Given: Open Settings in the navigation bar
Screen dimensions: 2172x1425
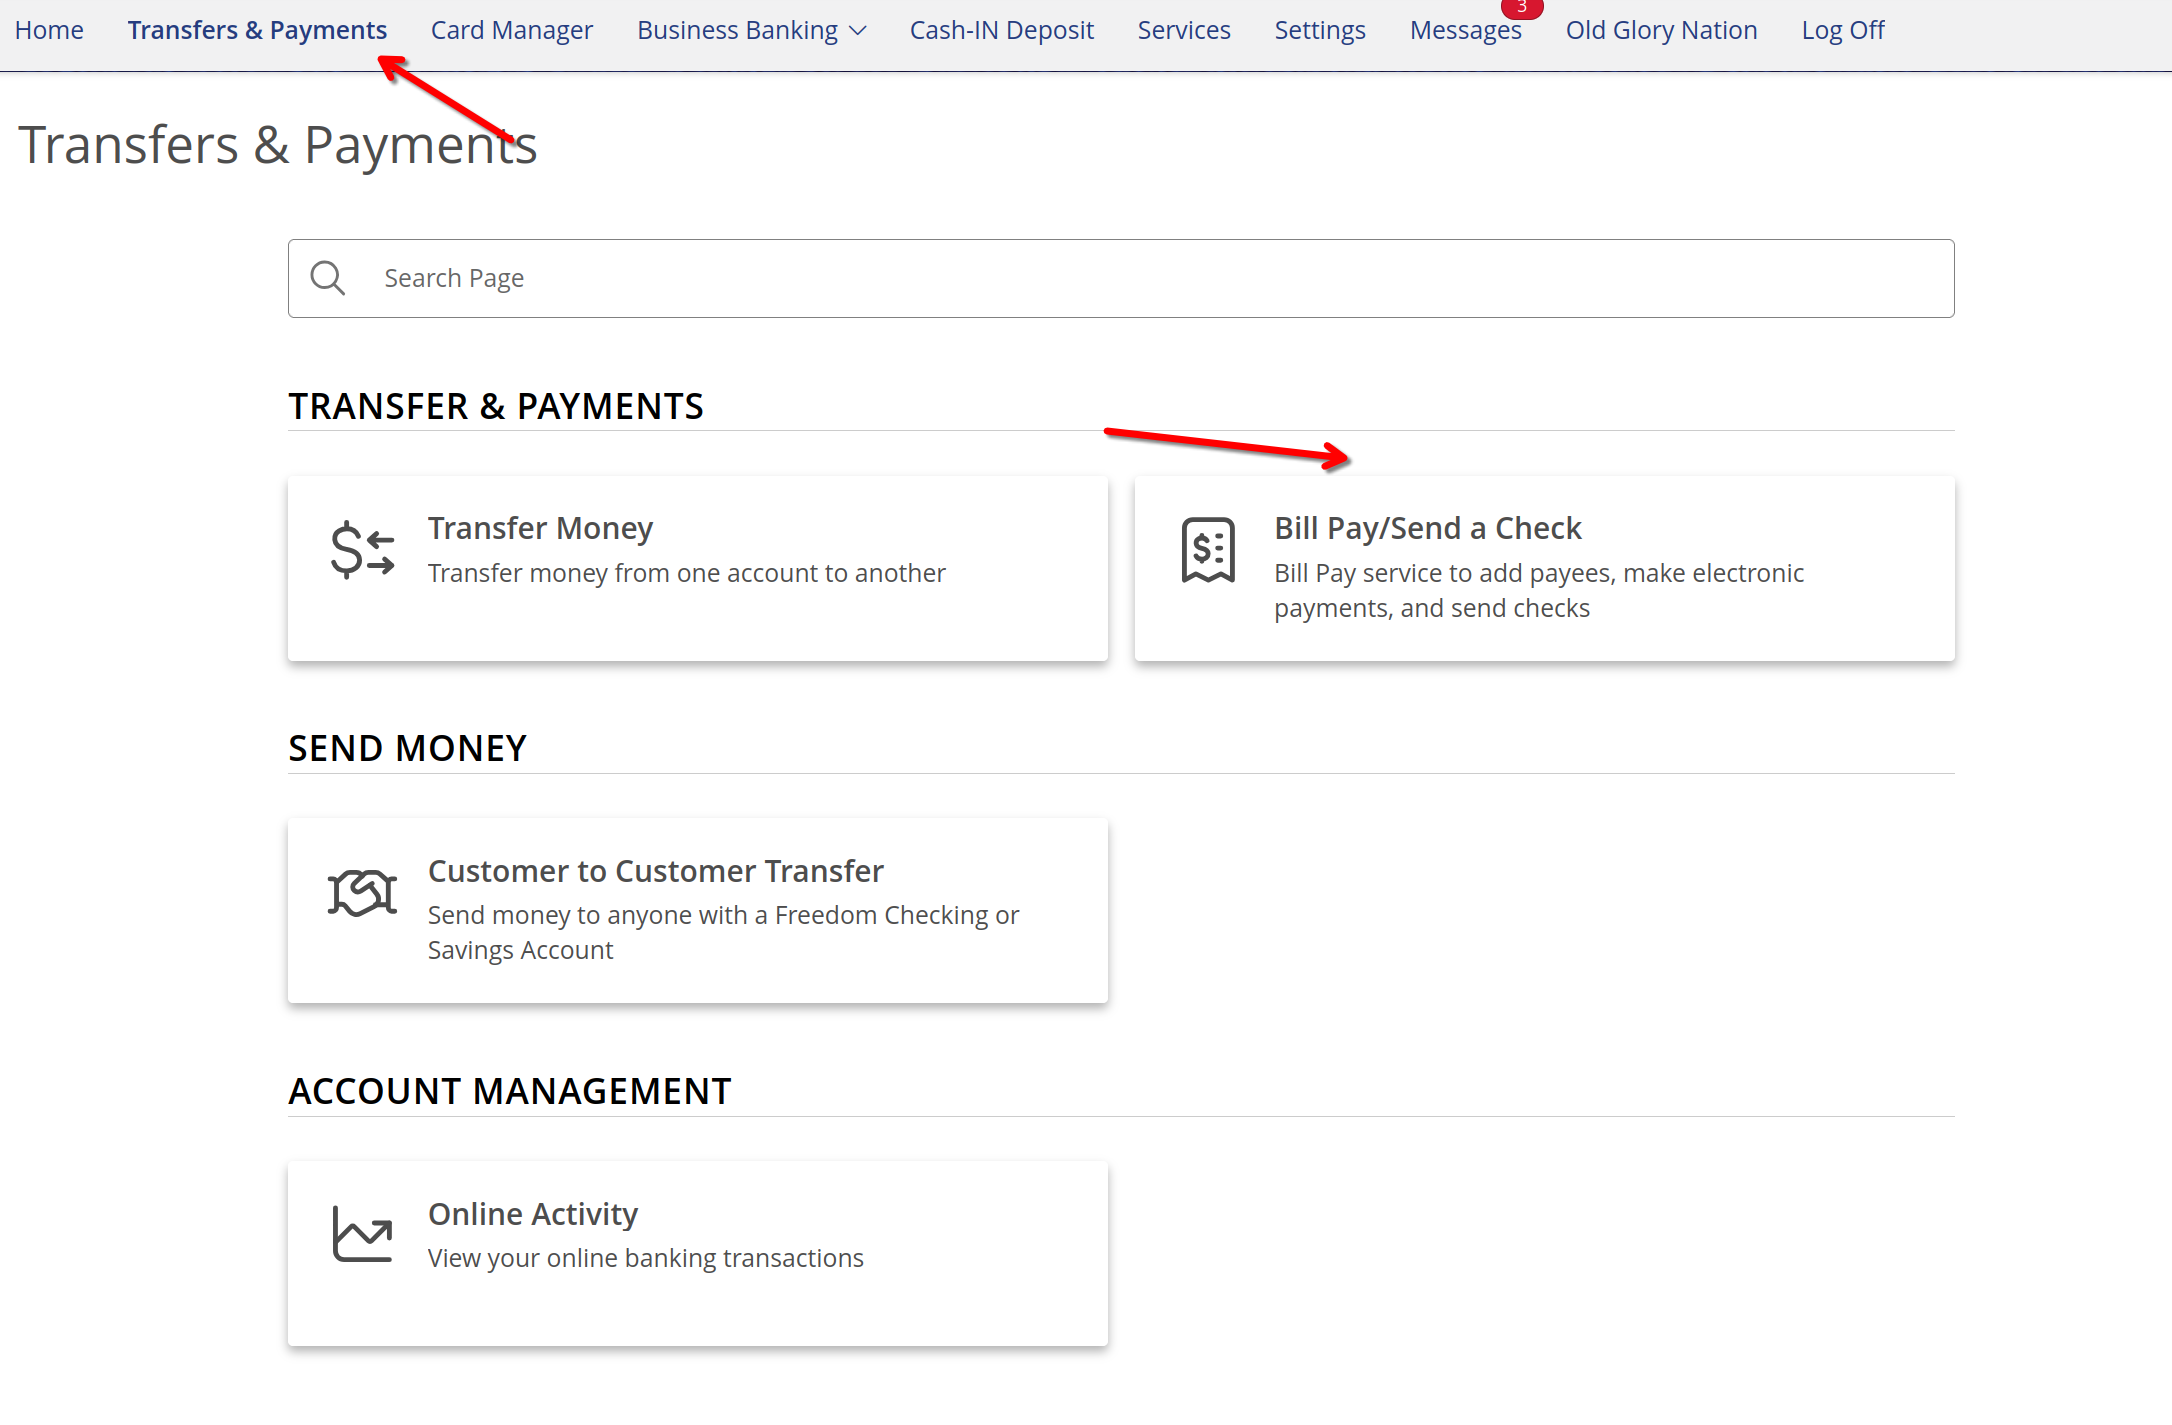Looking at the screenshot, I should (x=1319, y=30).
